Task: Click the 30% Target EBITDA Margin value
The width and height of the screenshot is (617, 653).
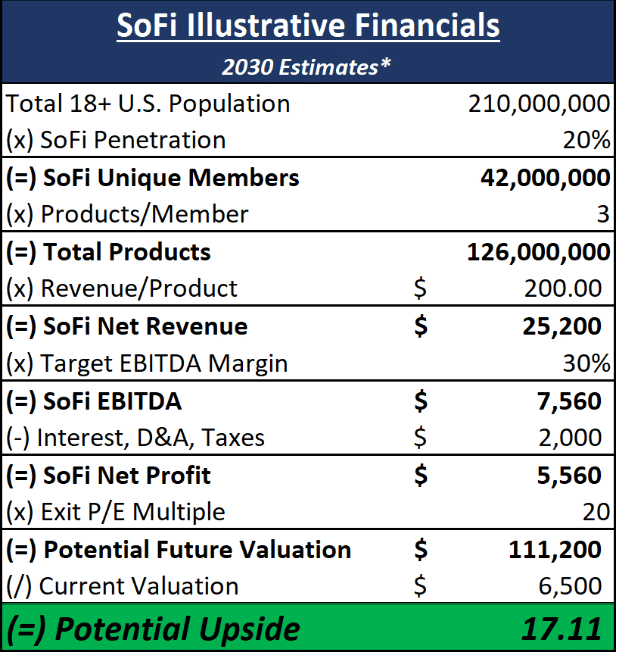Action: (586, 363)
